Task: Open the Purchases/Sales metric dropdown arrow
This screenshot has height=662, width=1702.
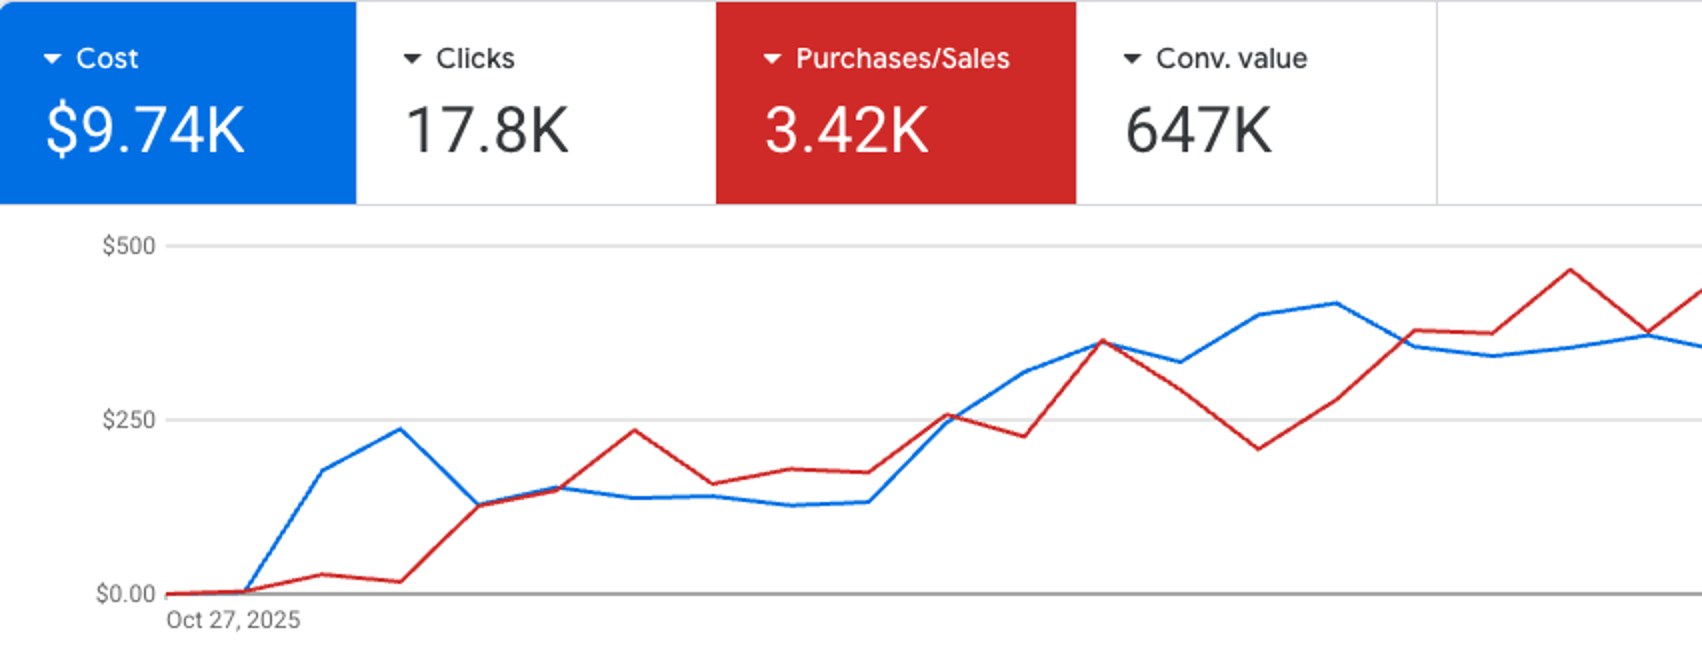Action: (772, 59)
